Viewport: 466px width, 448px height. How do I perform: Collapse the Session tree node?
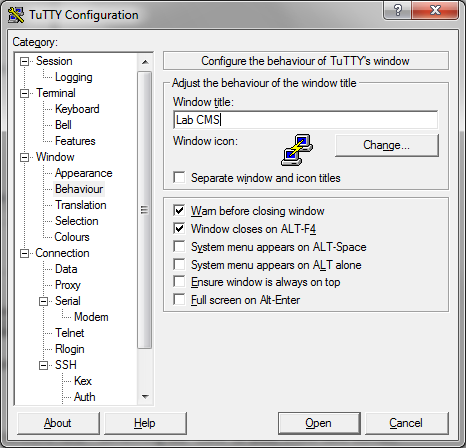tap(24, 61)
